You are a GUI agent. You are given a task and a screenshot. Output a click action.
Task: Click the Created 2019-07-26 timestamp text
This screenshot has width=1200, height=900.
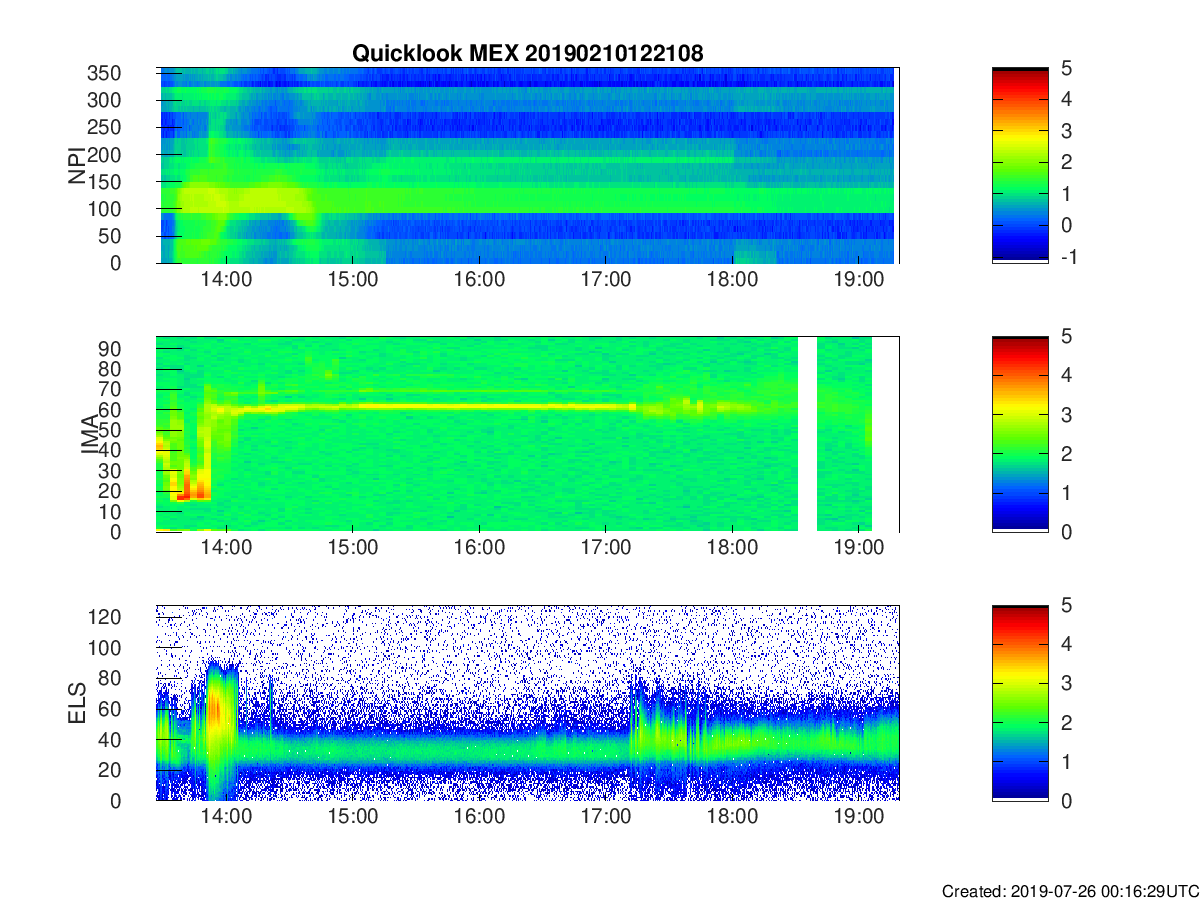[1069, 891]
